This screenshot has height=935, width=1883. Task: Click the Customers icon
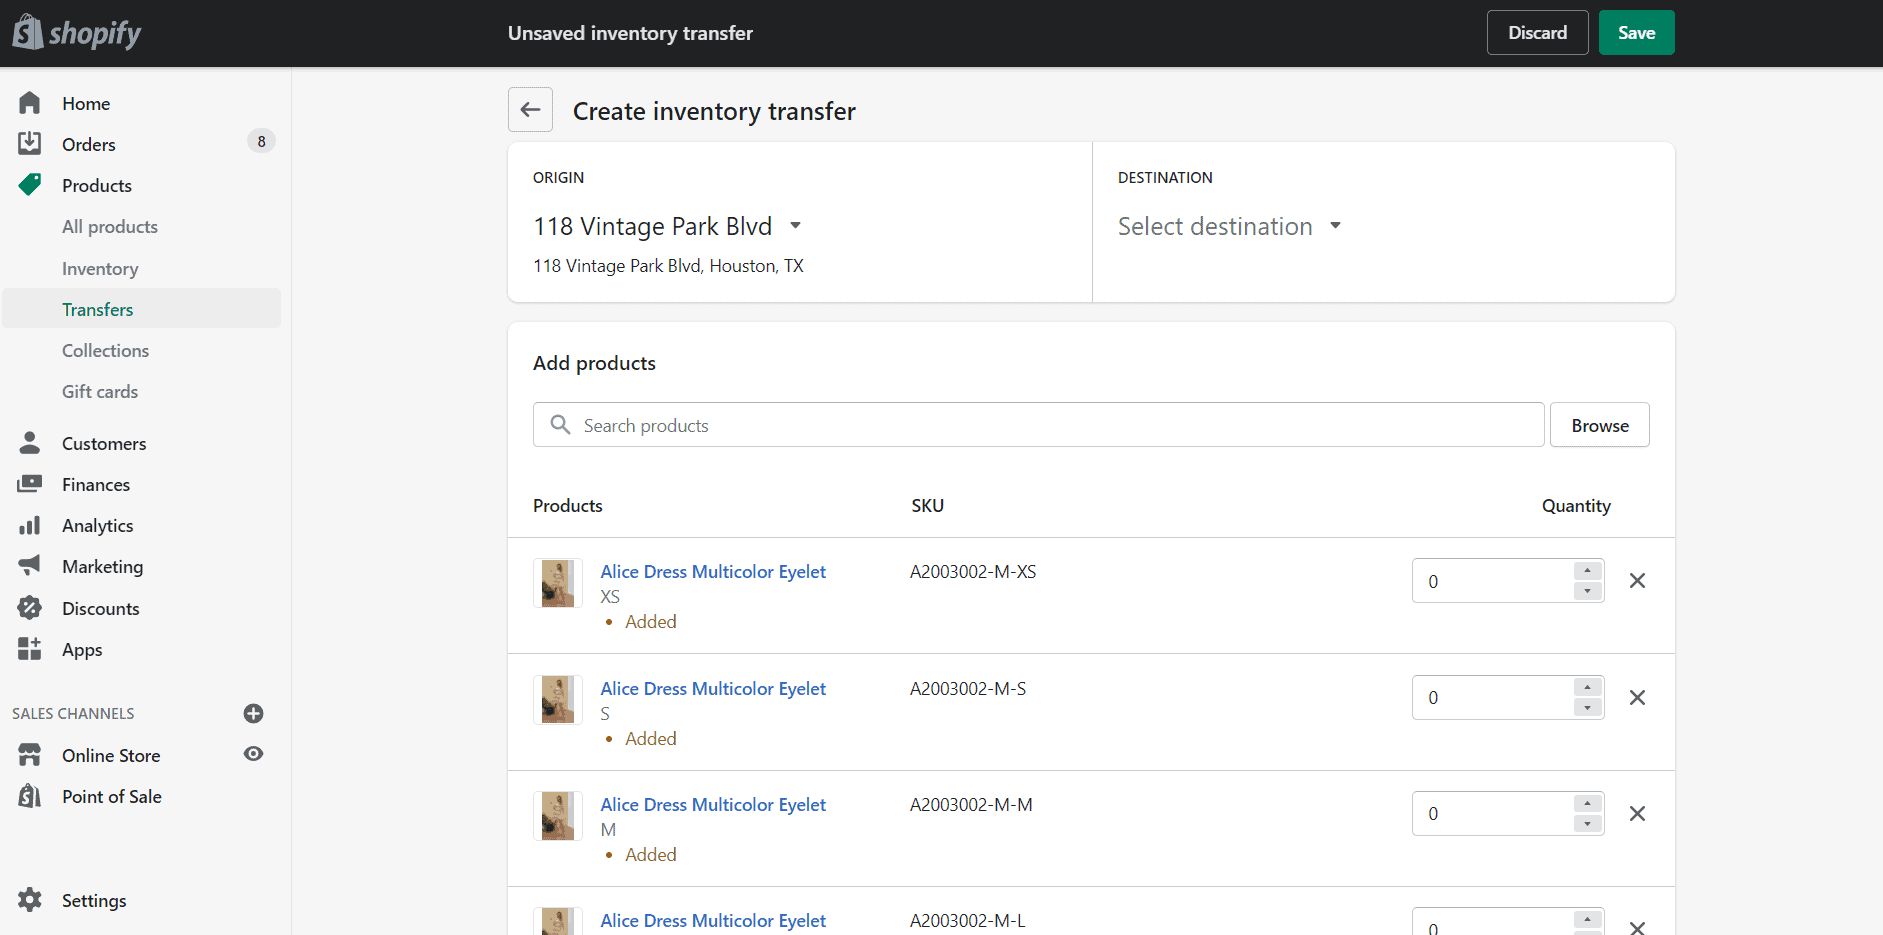click(30, 443)
